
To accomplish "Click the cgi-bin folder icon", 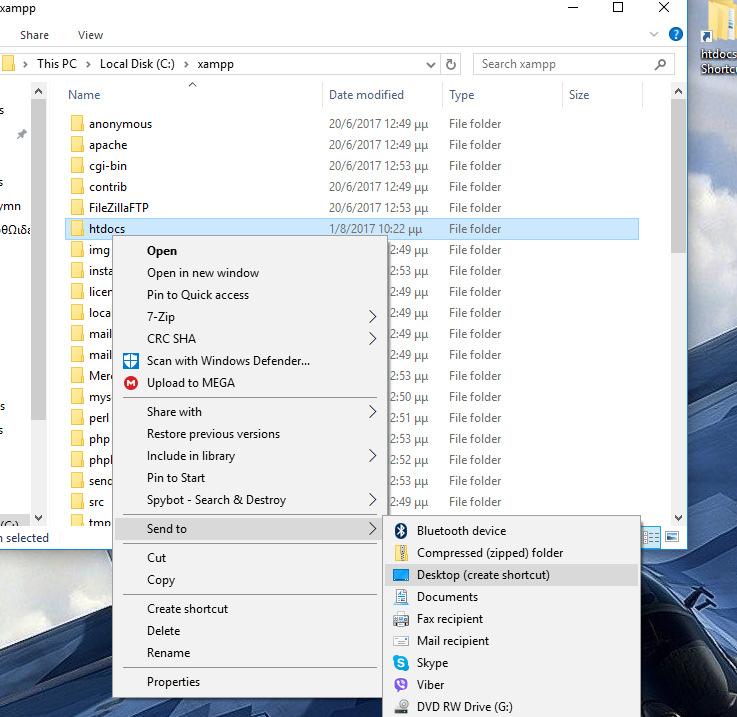I will [77, 165].
